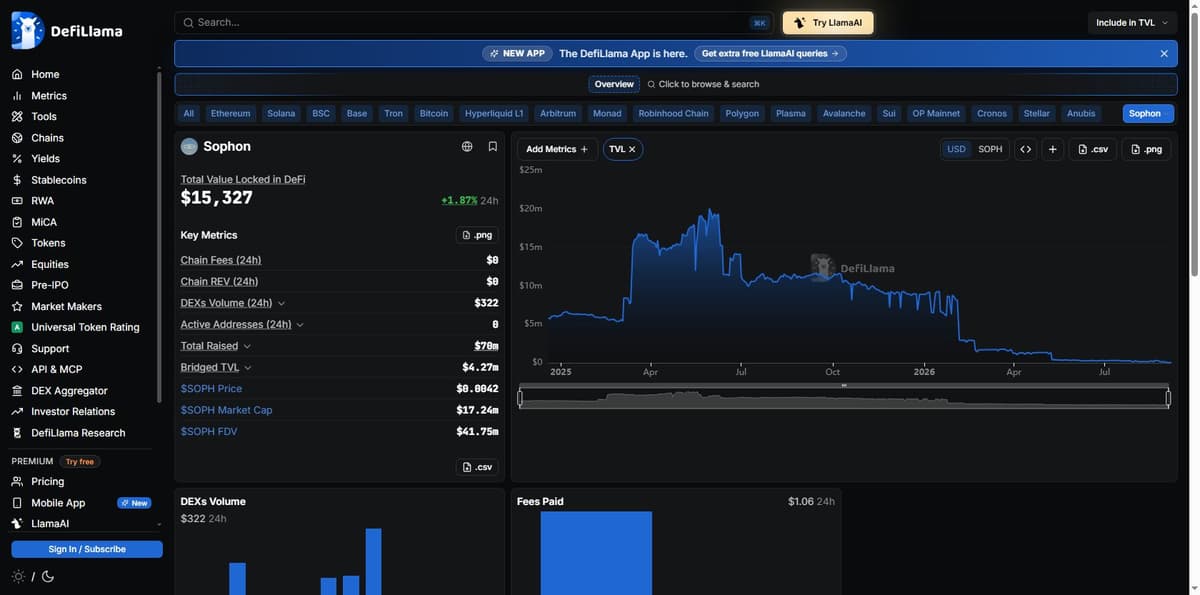Remove the TVL metric chip

(632, 149)
